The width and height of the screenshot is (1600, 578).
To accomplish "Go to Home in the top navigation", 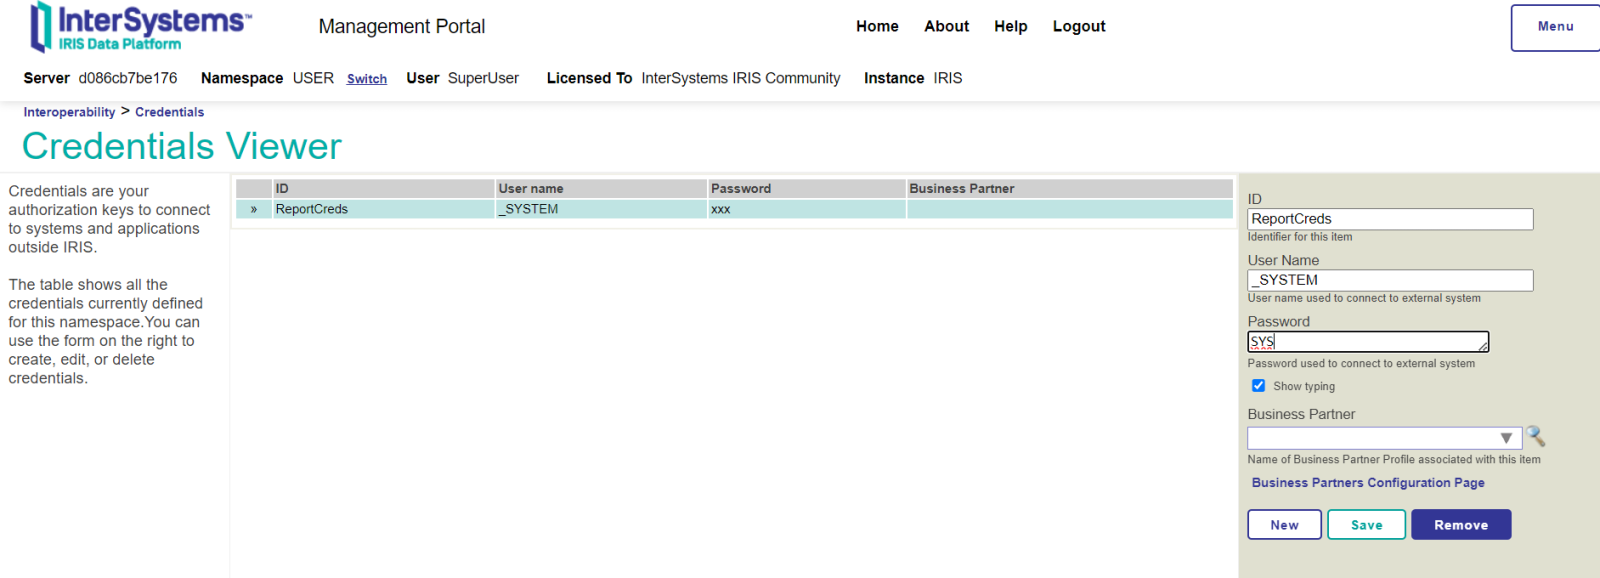I will click(877, 26).
